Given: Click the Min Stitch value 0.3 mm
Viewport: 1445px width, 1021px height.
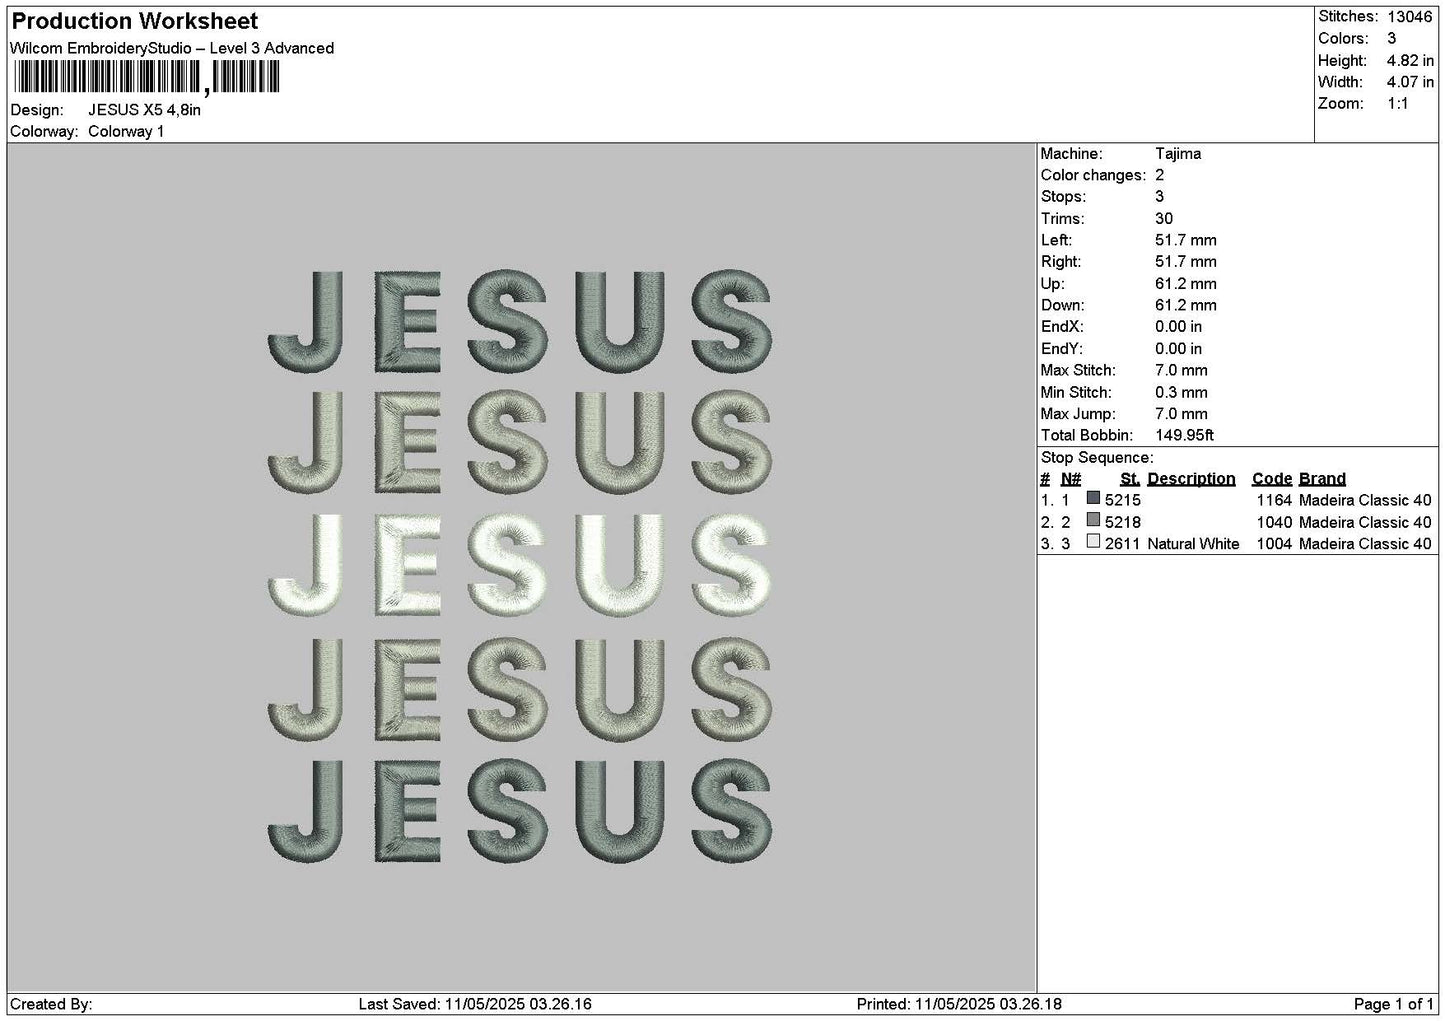Looking at the screenshot, I should 1181,393.
